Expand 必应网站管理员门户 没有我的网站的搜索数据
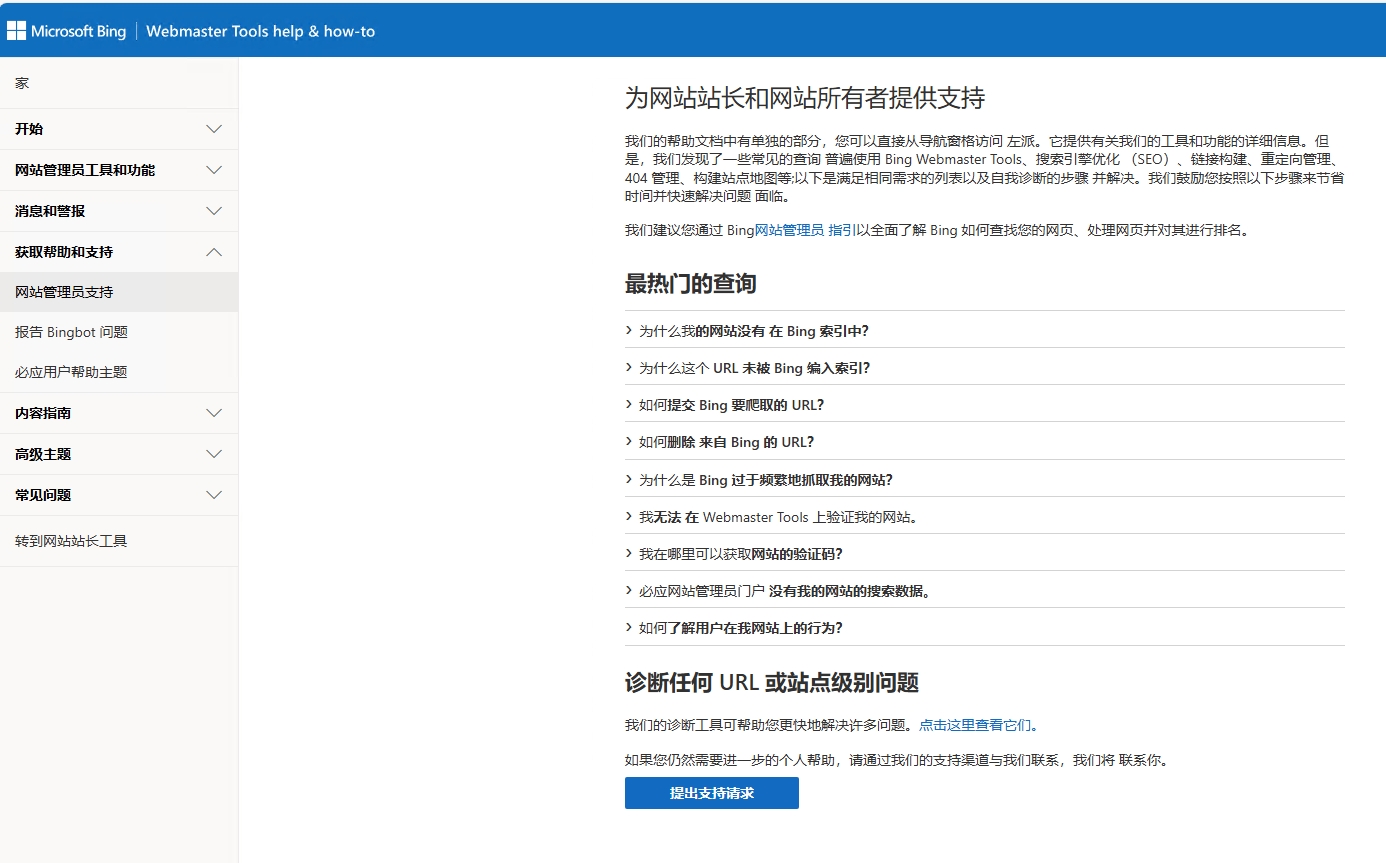This screenshot has height=863, width=1386. click(x=985, y=590)
